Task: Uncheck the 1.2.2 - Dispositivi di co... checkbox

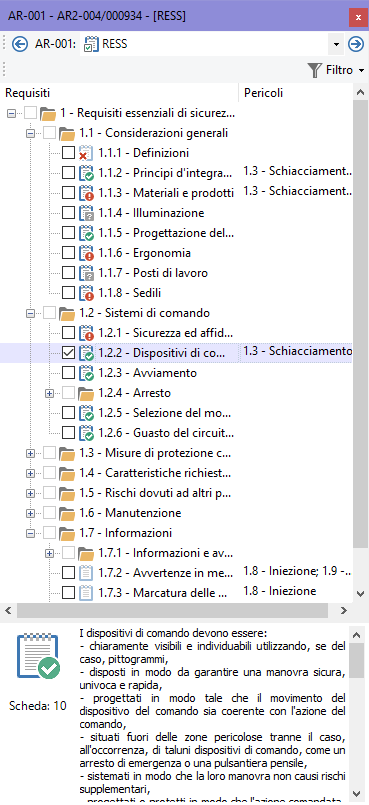Action: [69, 353]
